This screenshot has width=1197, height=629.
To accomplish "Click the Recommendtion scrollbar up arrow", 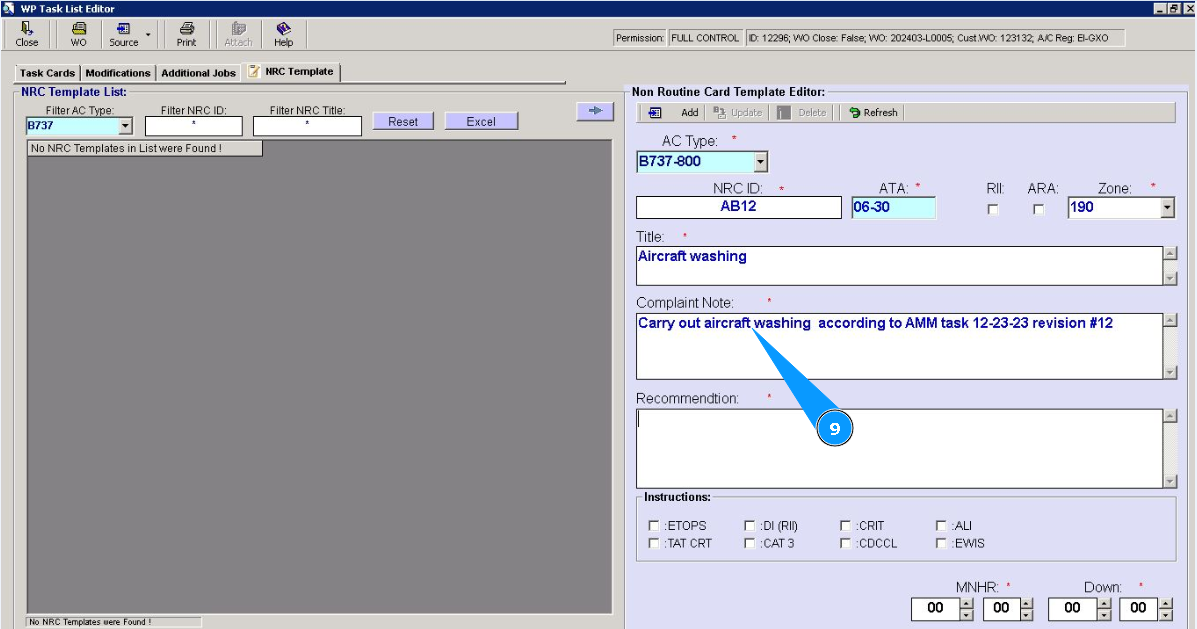I will pyautogui.click(x=1170, y=416).
